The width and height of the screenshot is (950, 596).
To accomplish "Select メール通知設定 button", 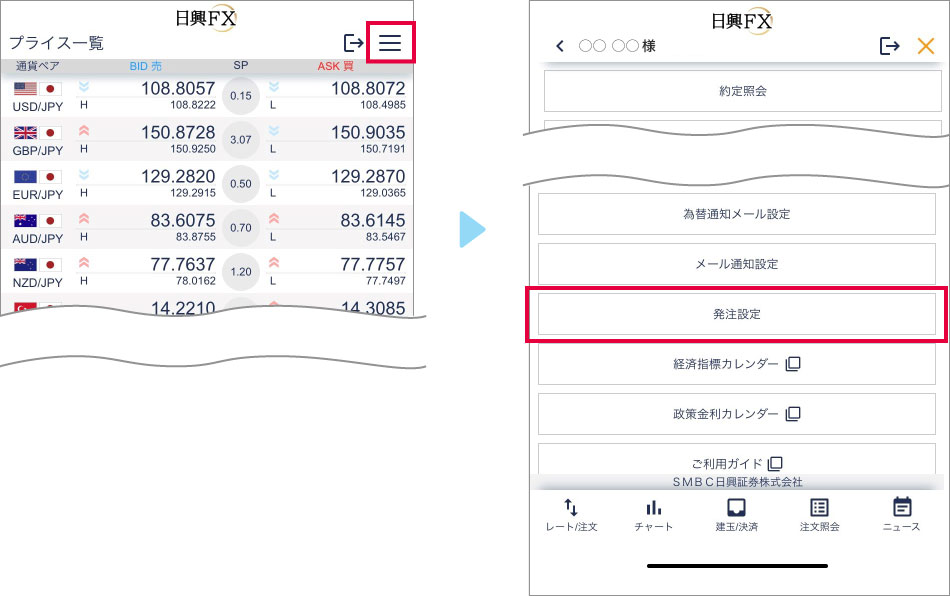I will tap(737, 264).
